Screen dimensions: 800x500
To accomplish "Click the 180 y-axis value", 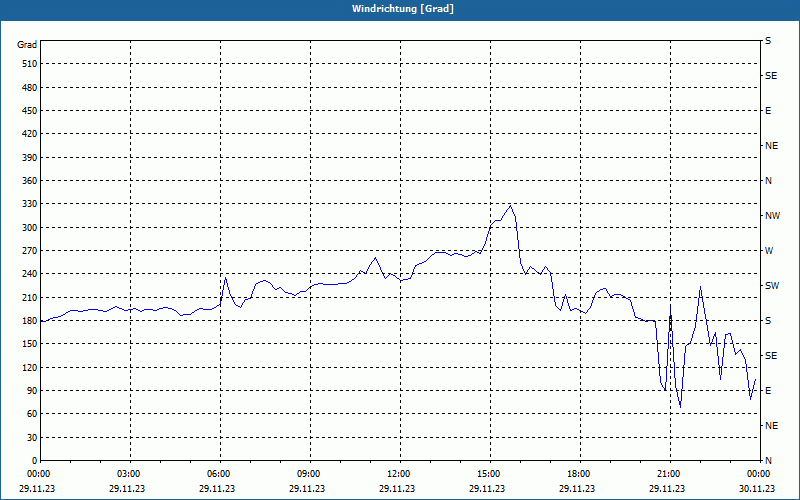I will (30, 321).
